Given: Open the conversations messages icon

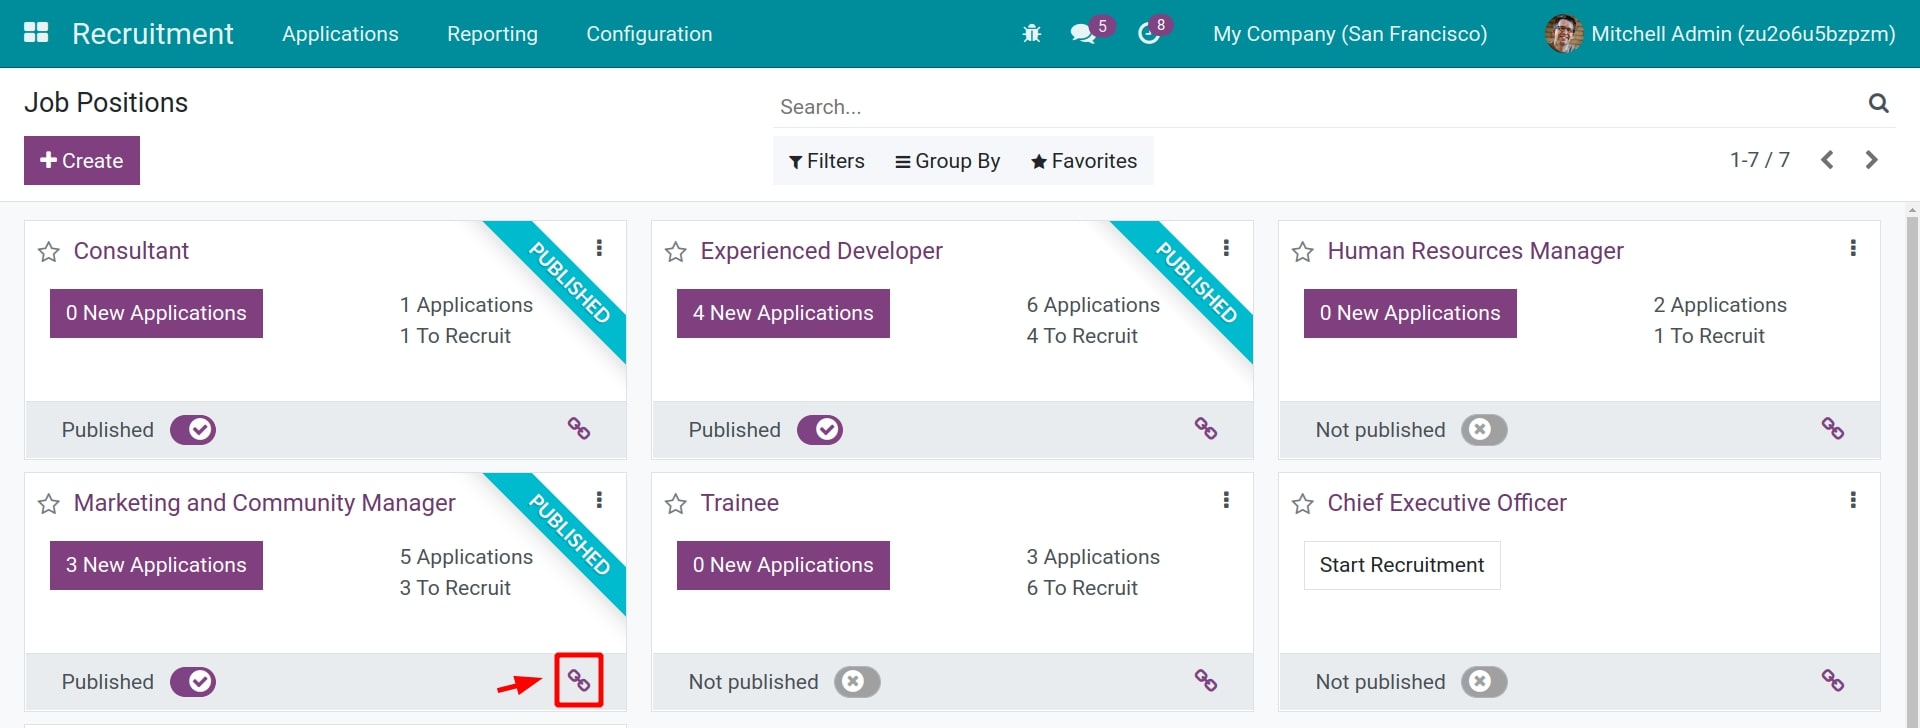Looking at the screenshot, I should (x=1082, y=34).
